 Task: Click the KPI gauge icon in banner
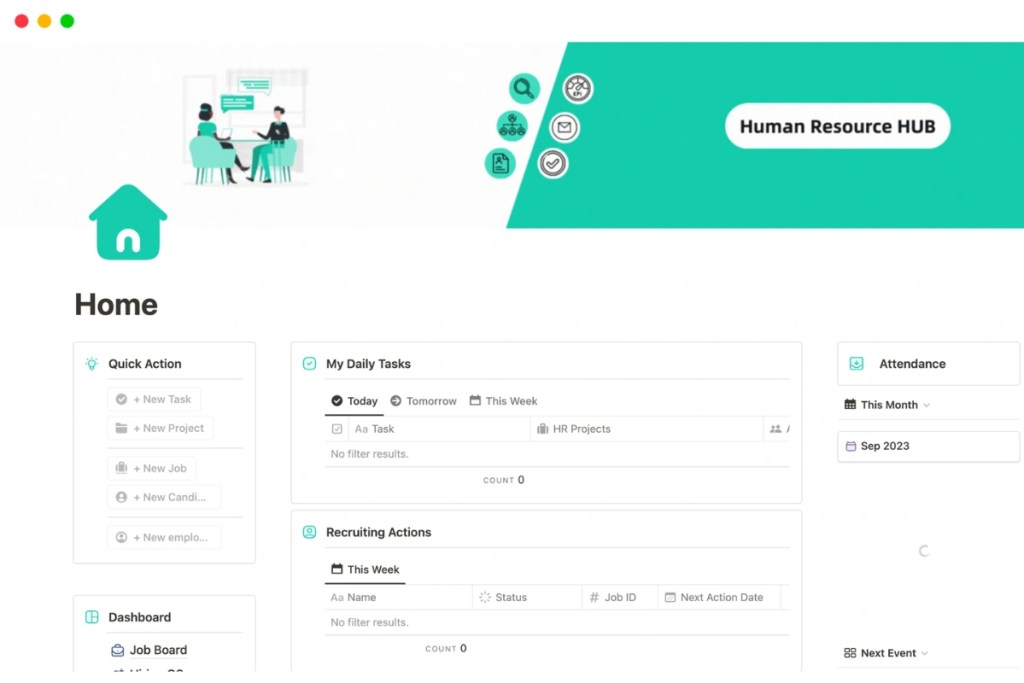click(577, 88)
